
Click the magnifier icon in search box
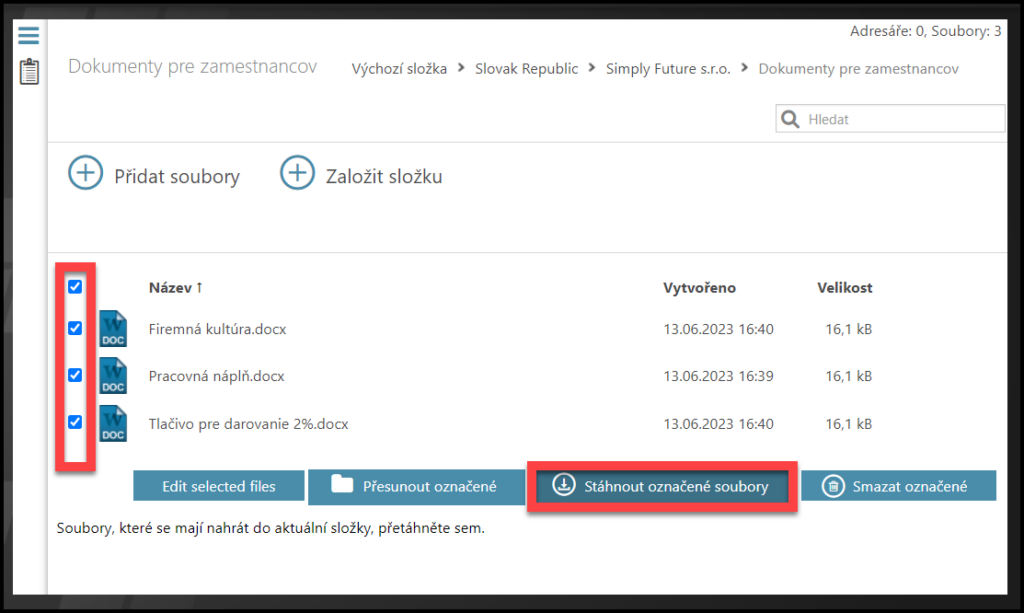coord(791,120)
